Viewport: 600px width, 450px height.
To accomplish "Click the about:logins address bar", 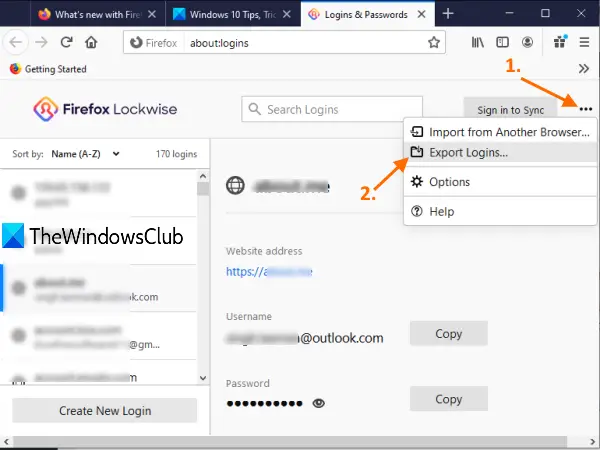I will tap(284, 42).
